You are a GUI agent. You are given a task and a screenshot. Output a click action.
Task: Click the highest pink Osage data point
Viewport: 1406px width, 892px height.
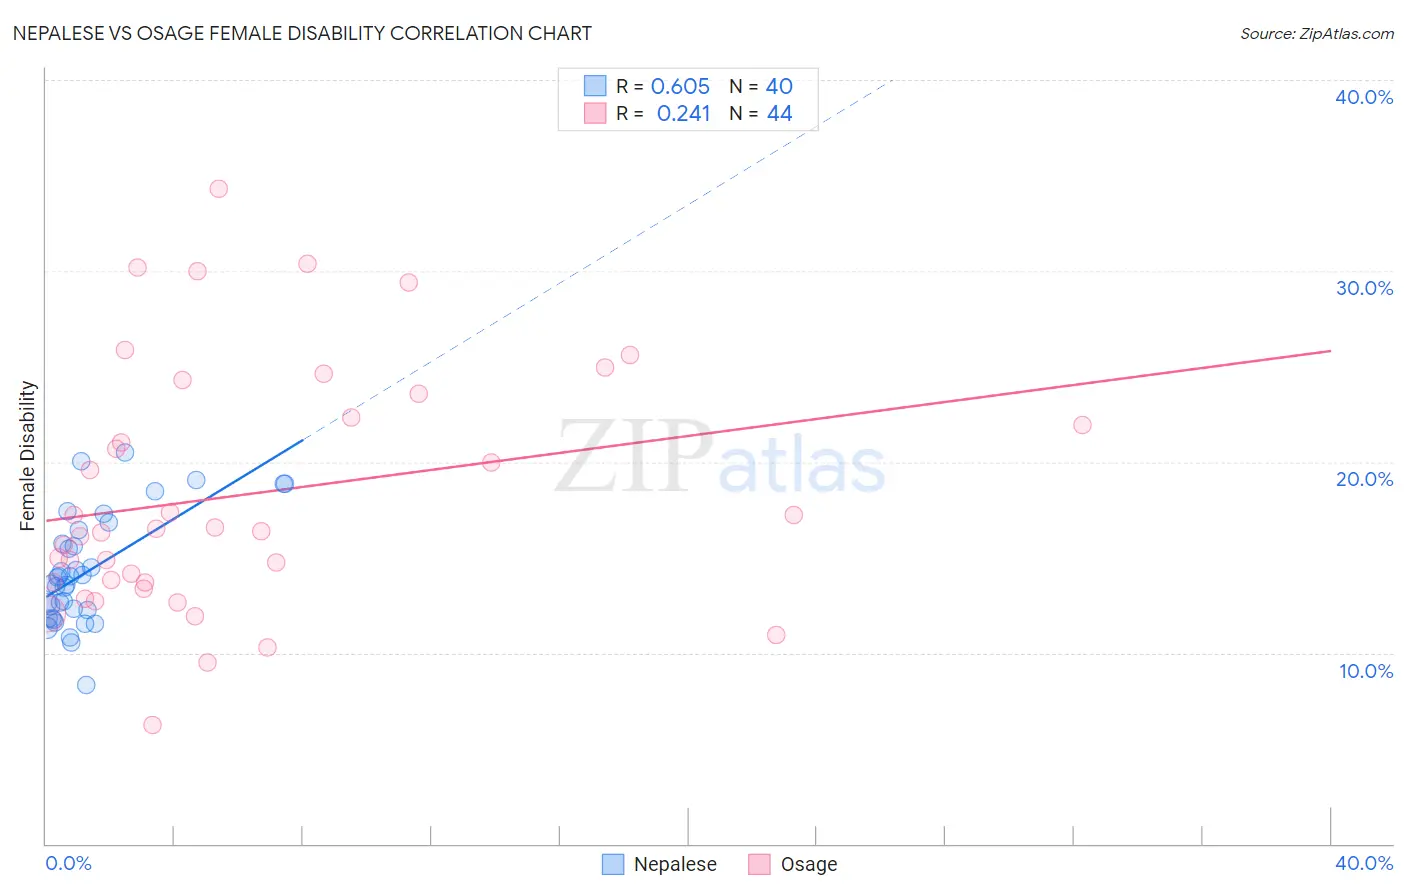coord(219,188)
